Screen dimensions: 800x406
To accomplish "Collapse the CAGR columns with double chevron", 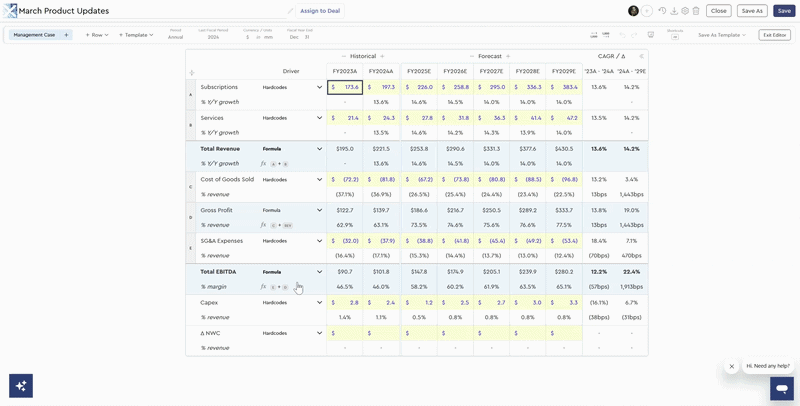I will 641,57.
